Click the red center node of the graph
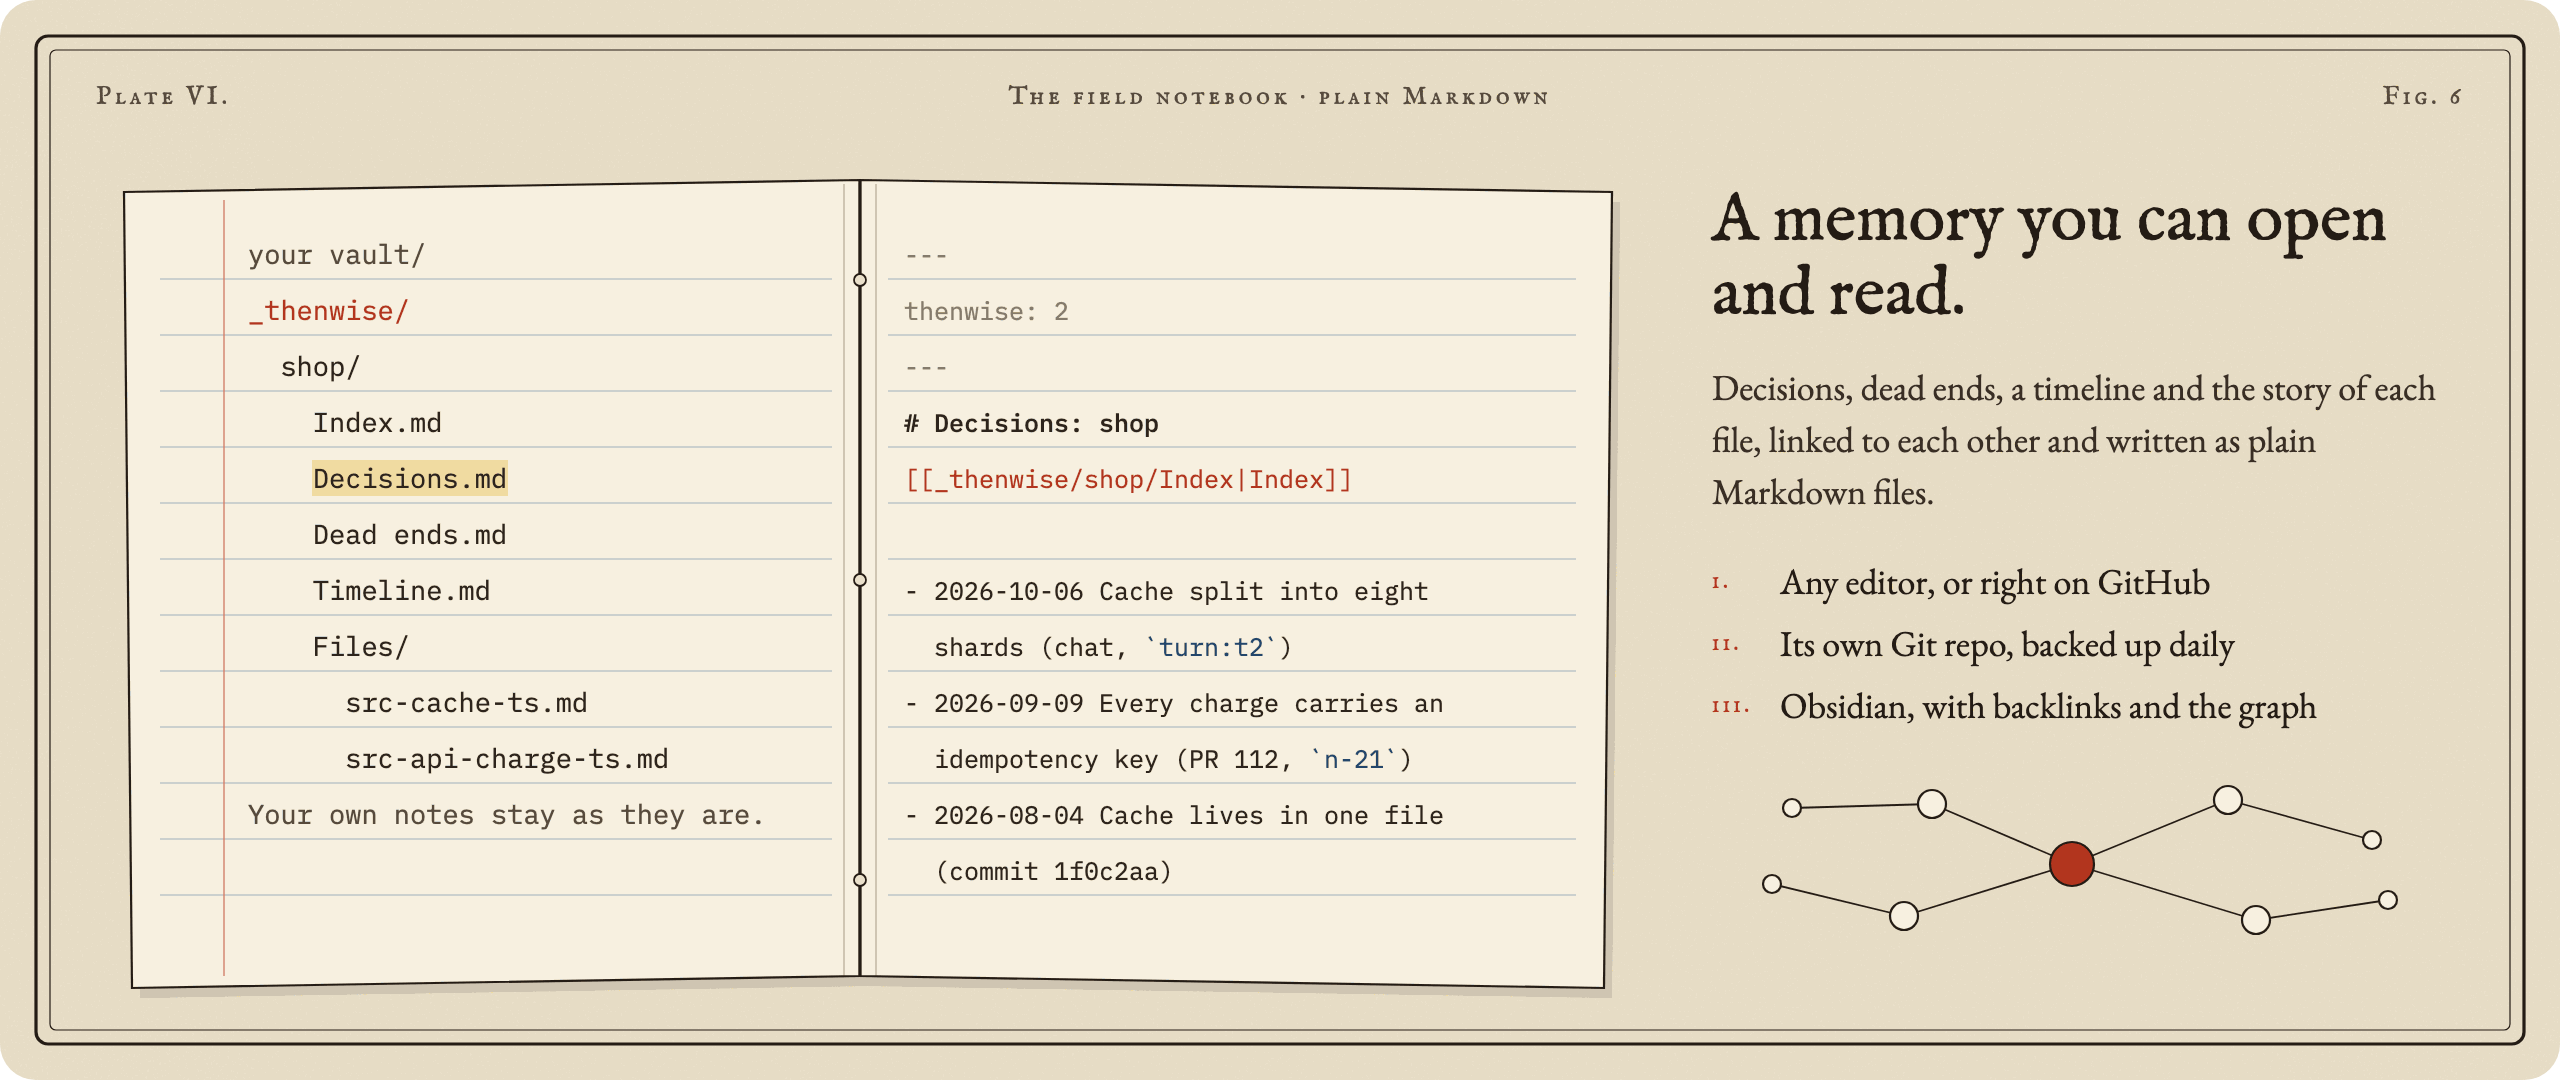Viewport: 2560px width, 1080px height. 2071,864
